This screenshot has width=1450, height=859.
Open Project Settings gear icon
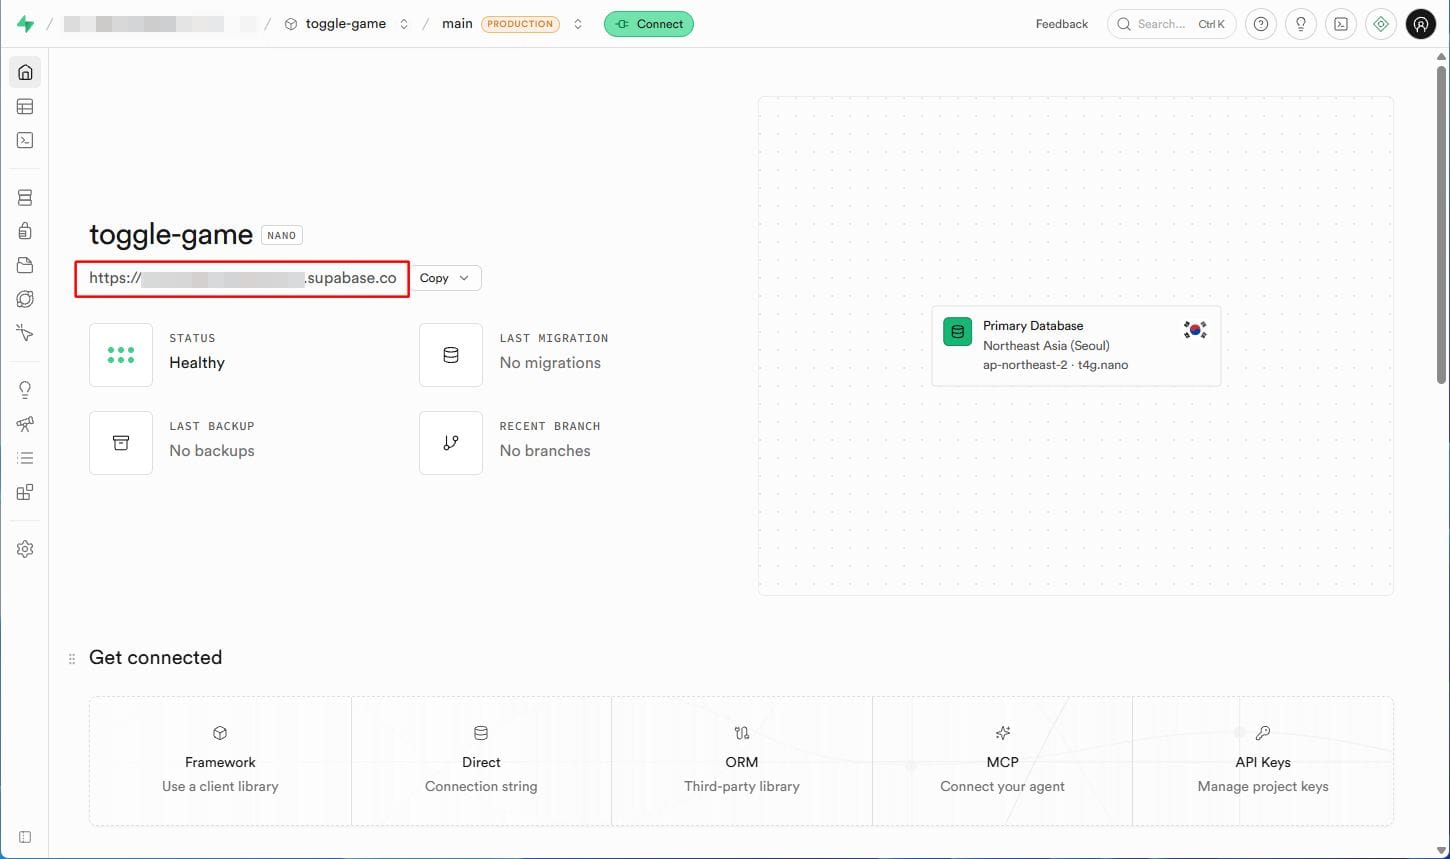click(25, 549)
